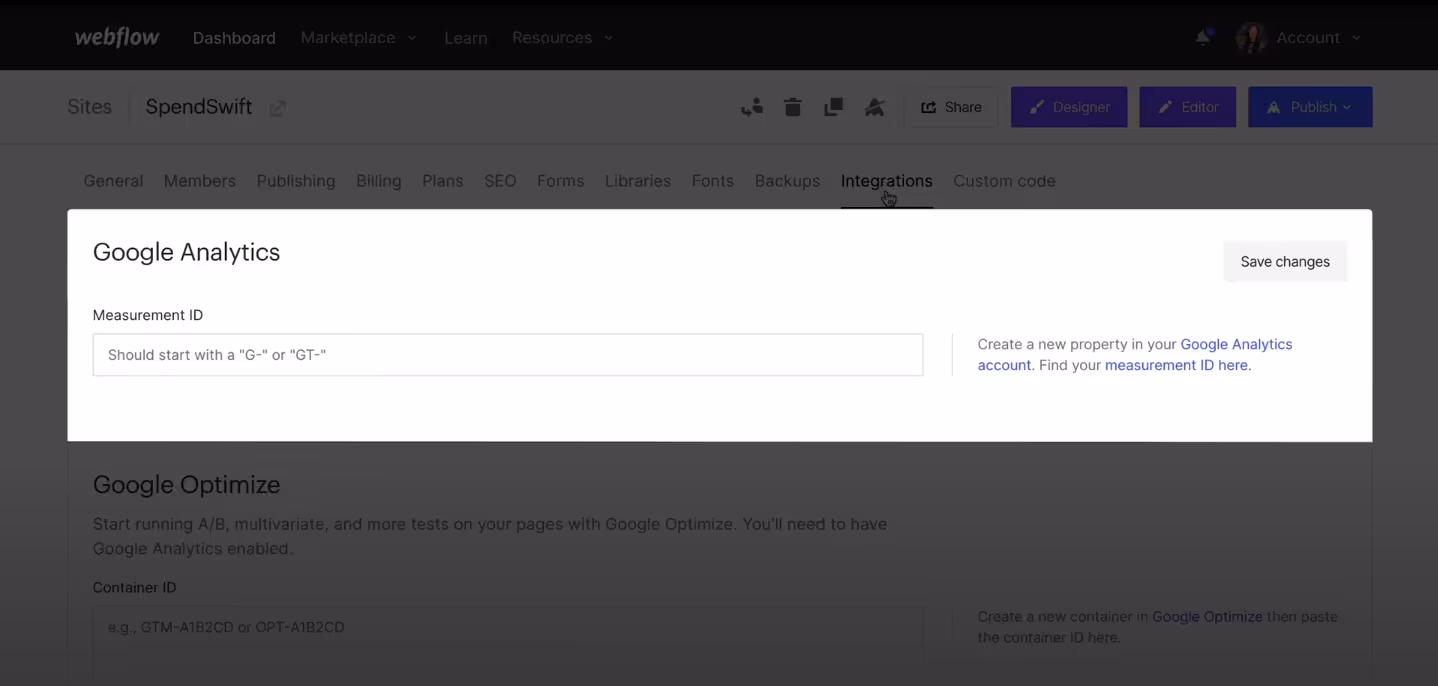Click the Container ID label
The width and height of the screenshot is (1438, 686).
(134, 588)
